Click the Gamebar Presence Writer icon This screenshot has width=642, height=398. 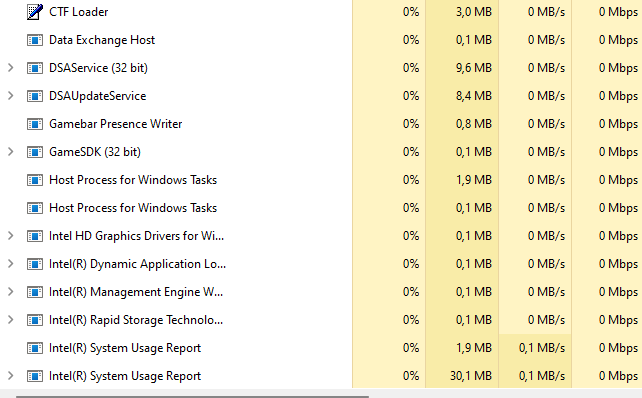point(35,124)
